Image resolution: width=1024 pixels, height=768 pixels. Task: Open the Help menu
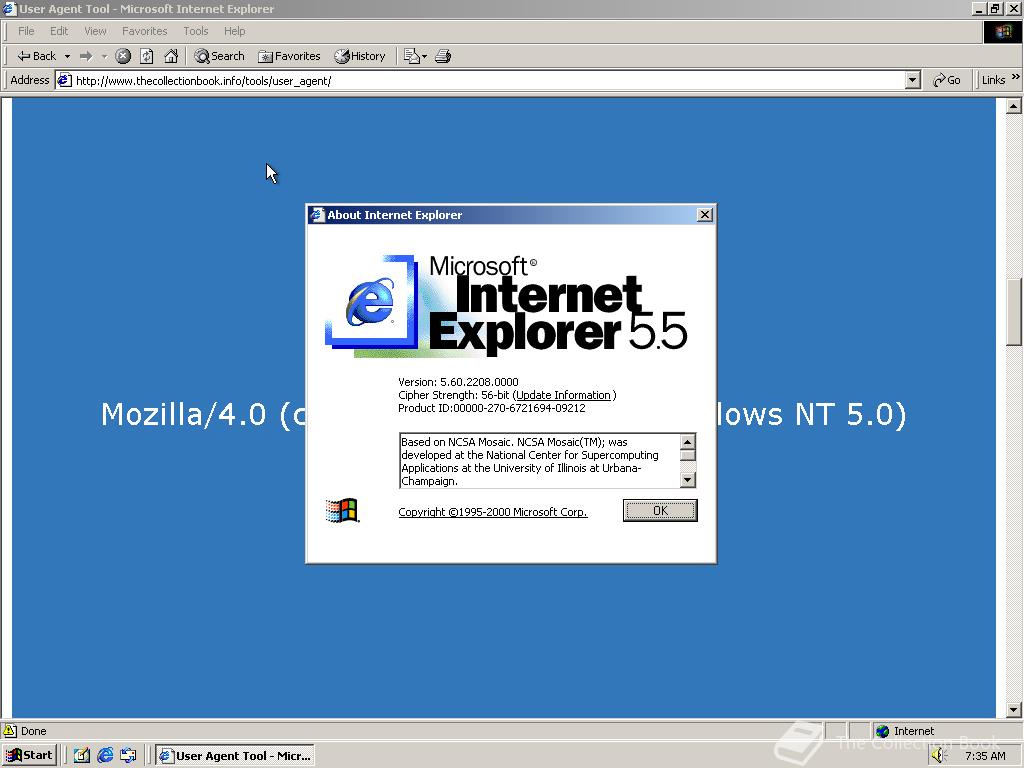click(x=234, y=31)
